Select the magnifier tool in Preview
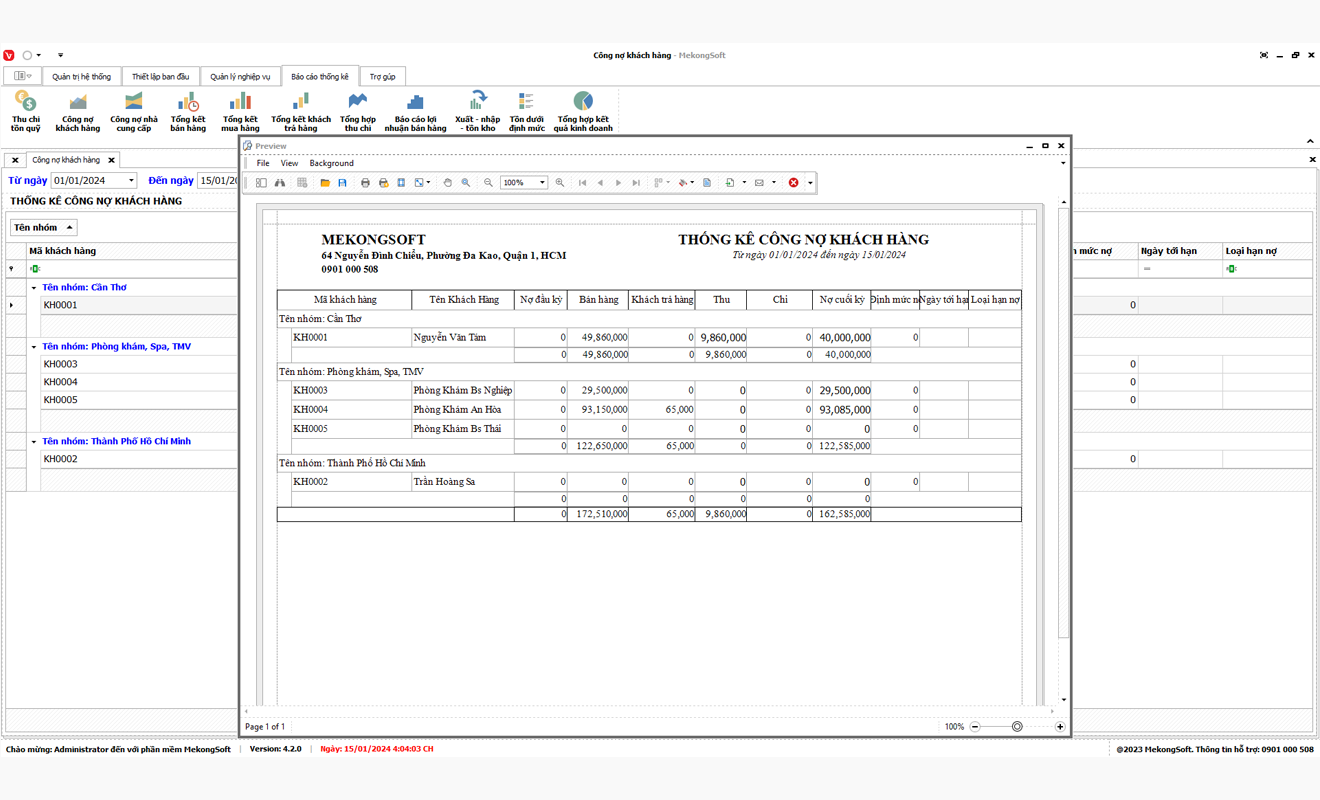The image size is (1320, 800). [x=466, y=183]
